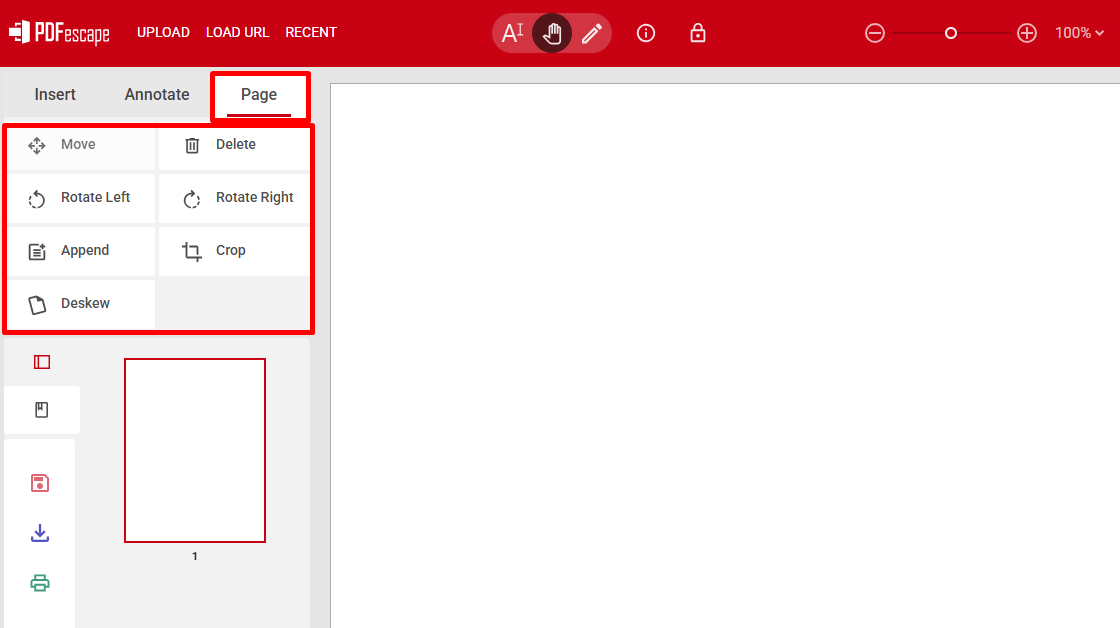Open the 100% zoom dropdown

[x=1079, y=33]
